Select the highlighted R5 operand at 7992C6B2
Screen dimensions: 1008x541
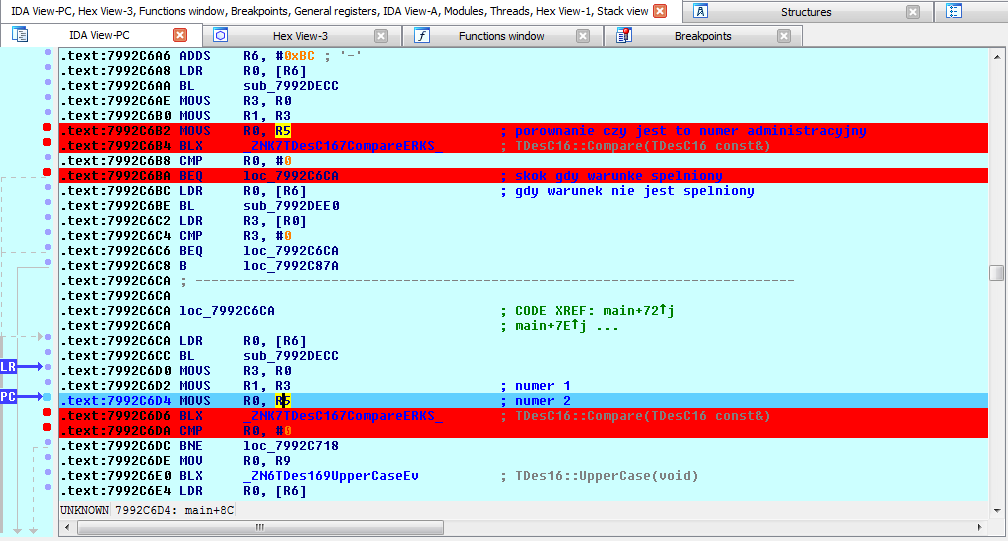(x=283, y=131)
